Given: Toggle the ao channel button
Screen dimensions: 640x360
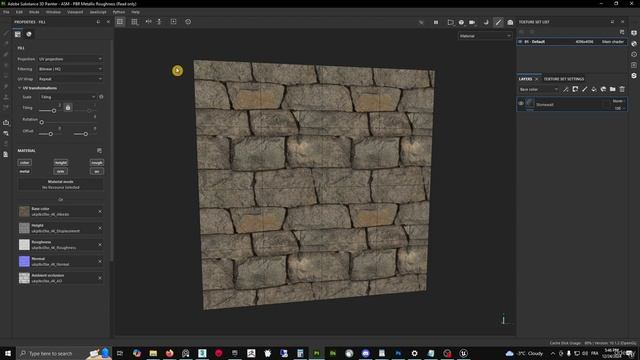Looking at the screenshot, I should coord(97,171).
